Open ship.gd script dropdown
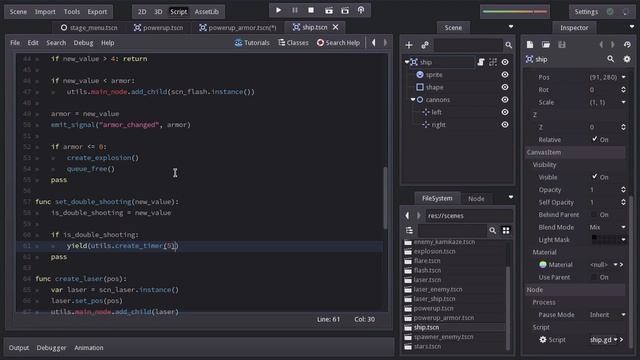Viewport: 640px width, 360px height. (x=616, y=340)
